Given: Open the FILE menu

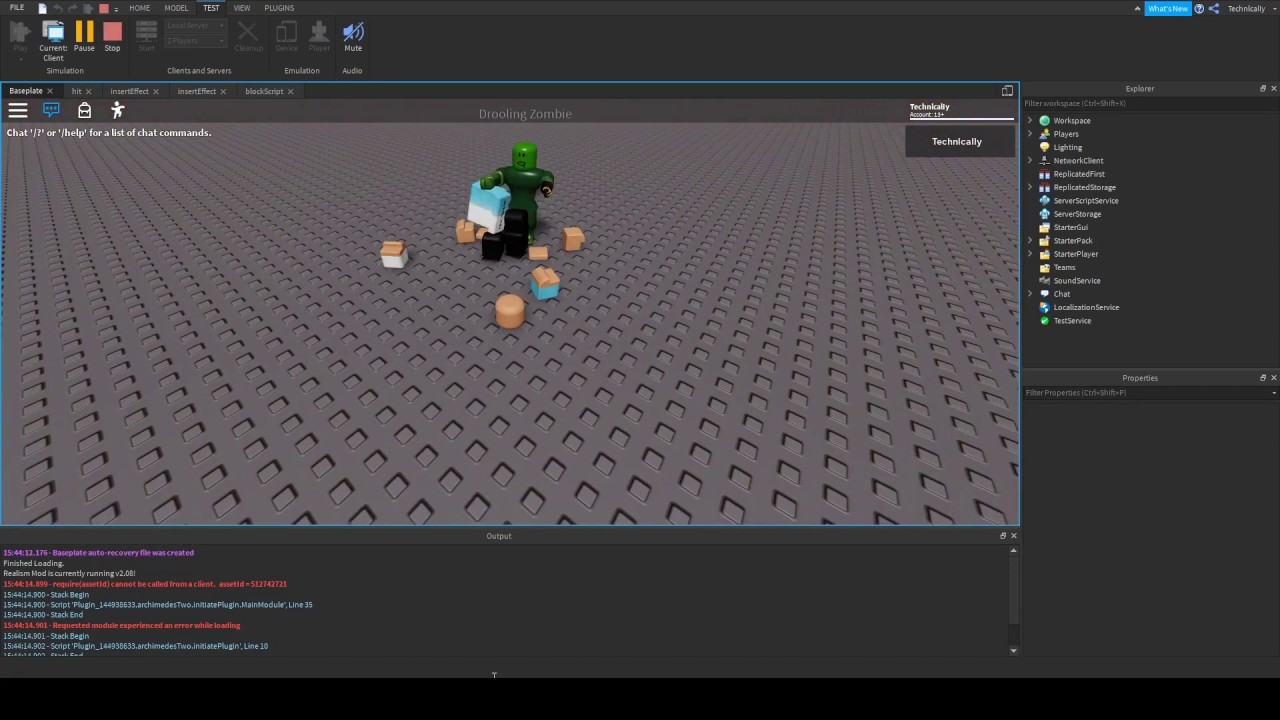Looking at the screenshot, I should [x=17, y=8].
